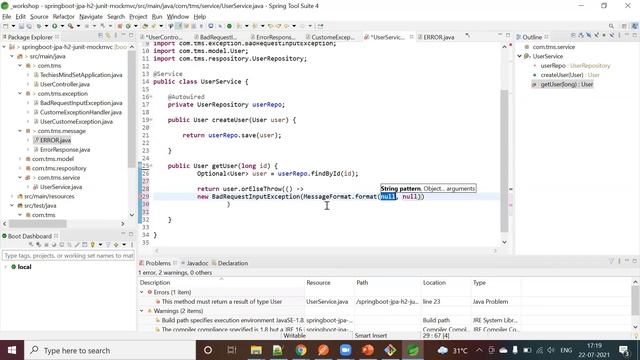Collapse the com.tms.message package
The width and height of the screenshot is (640, 360).
(20, 131)
